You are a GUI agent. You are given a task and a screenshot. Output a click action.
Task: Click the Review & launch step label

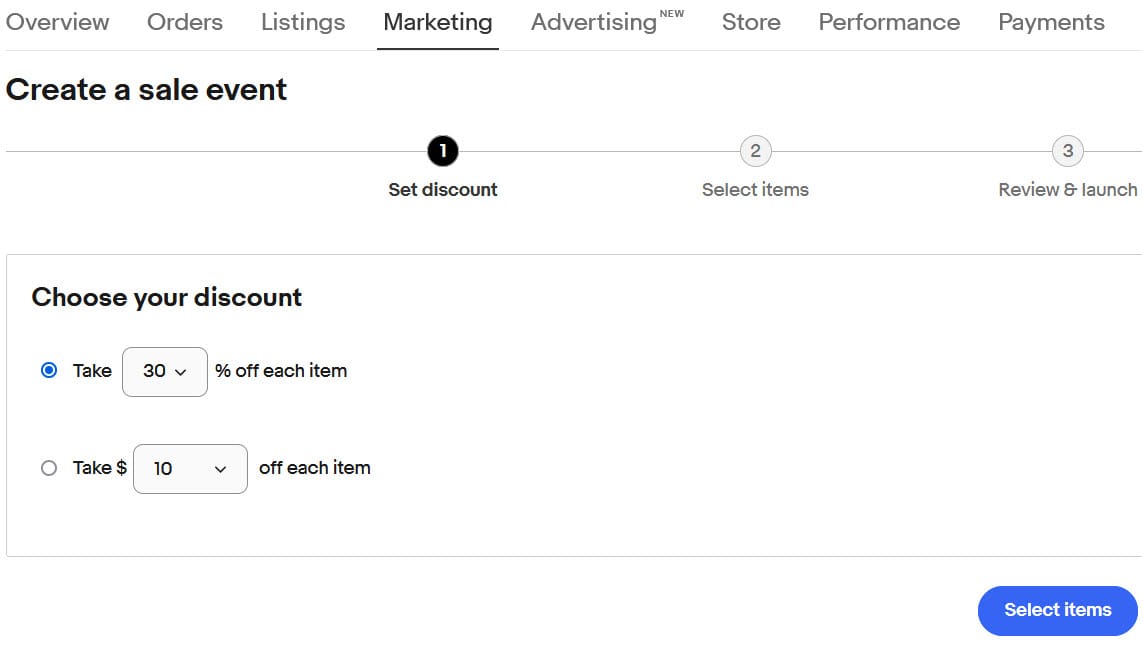click(x=1067, y=190)
